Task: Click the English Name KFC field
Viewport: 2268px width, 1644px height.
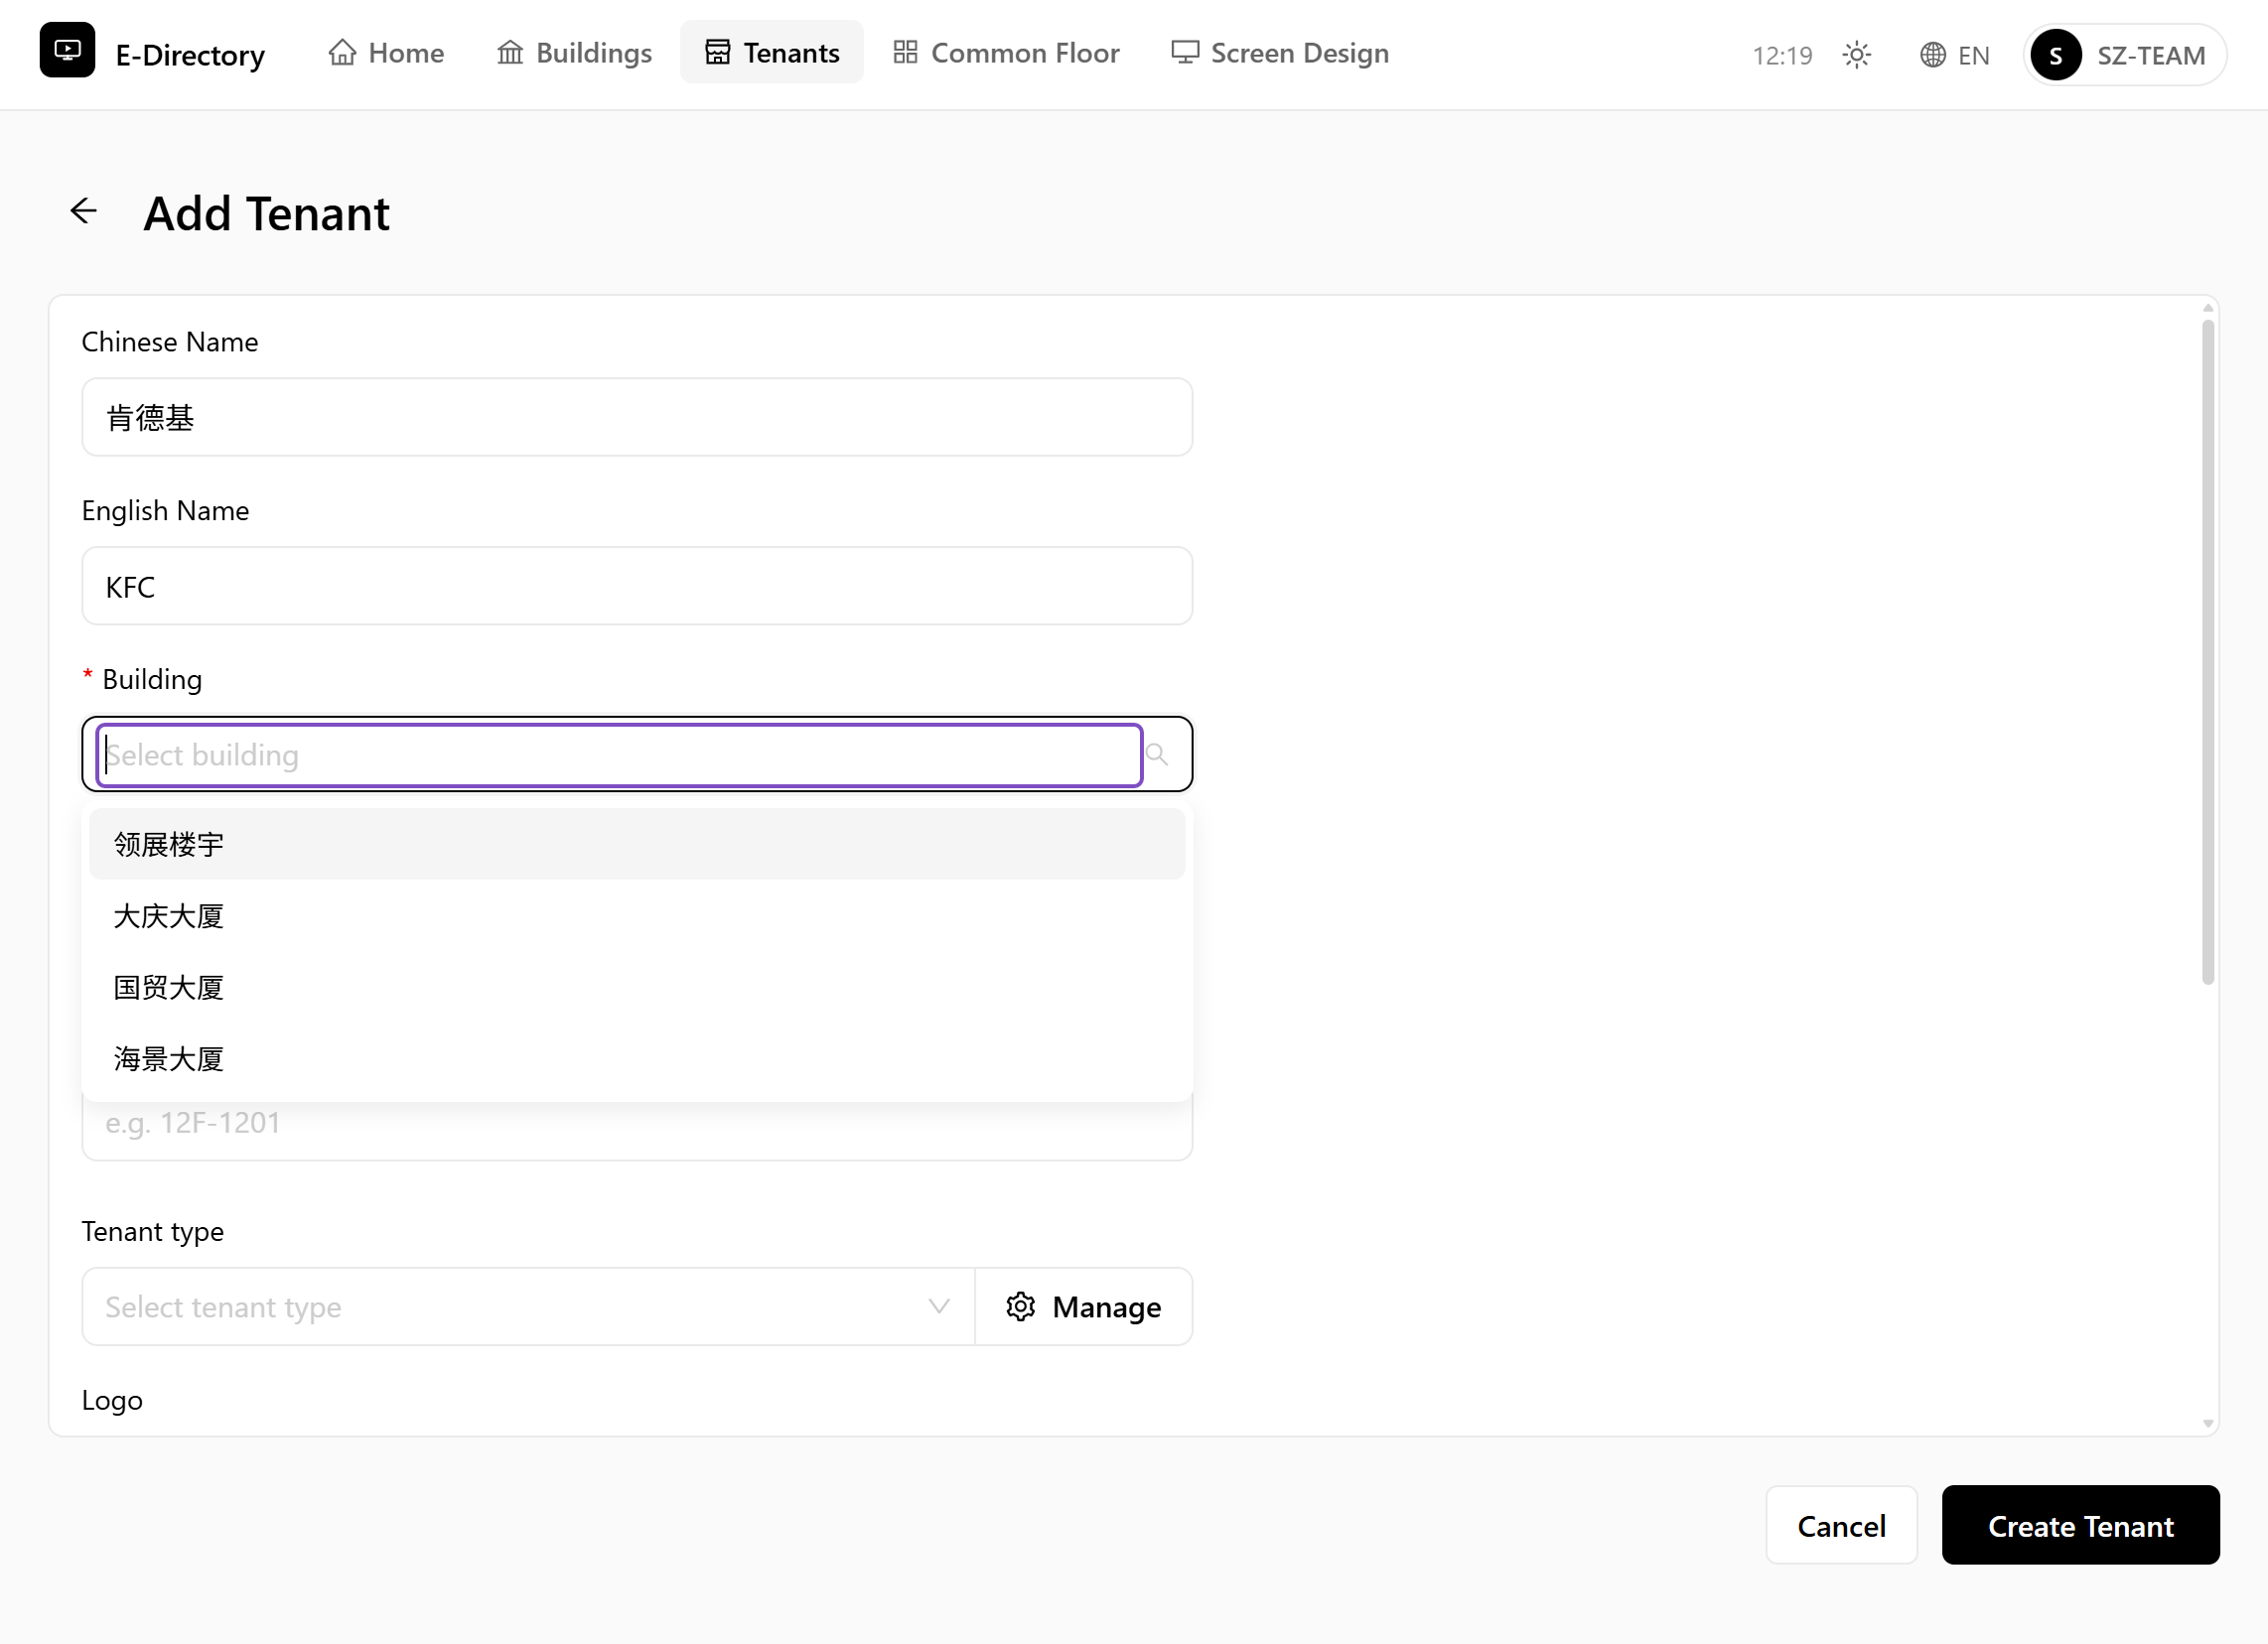Action: pos(637,587)
